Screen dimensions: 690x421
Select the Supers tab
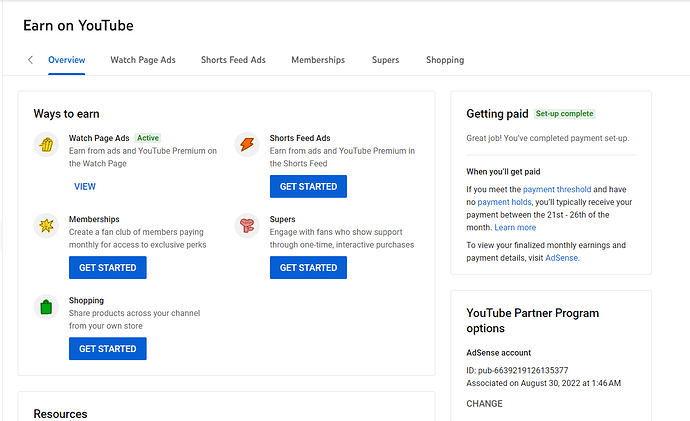coord(385,60)
